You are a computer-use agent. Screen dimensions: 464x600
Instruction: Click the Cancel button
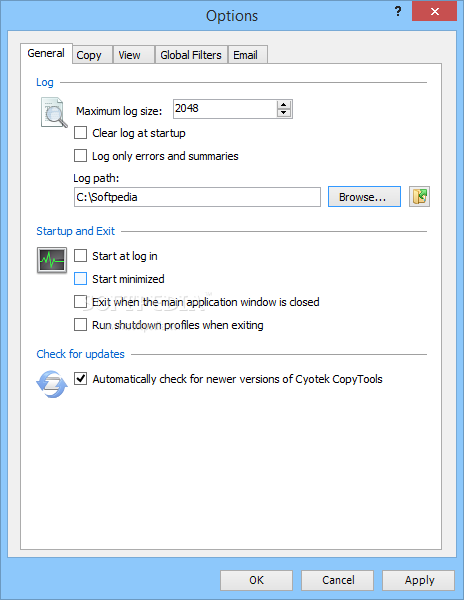click(x=337, y=580)
